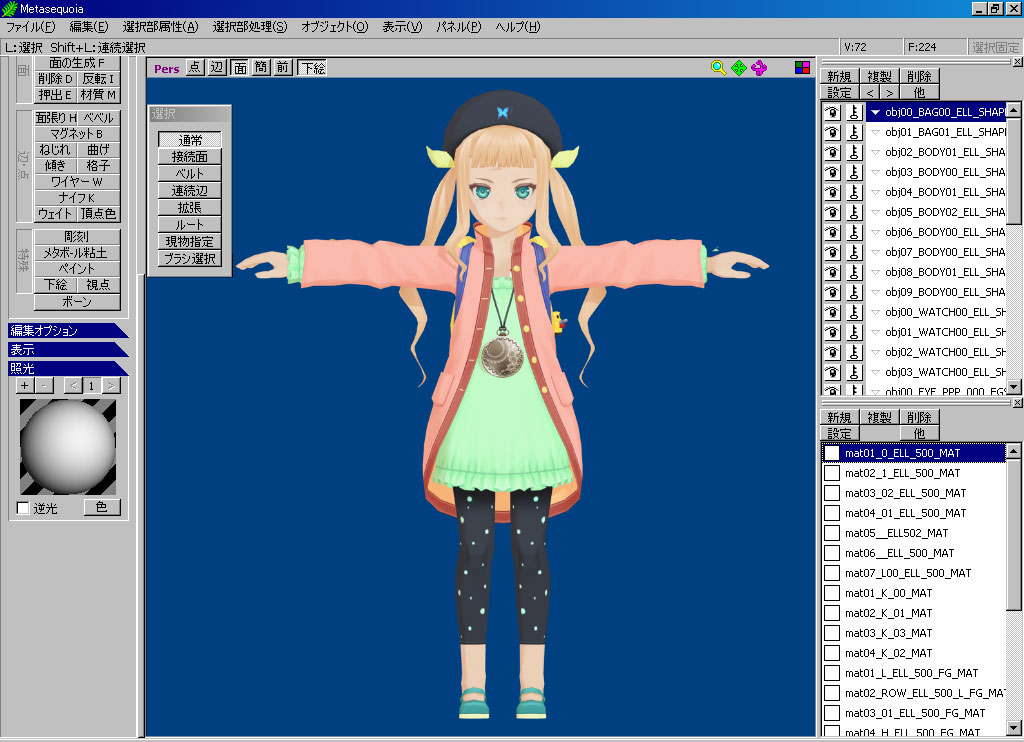Toggle the triangle beside obj05_BODY02
The width and height of the screenshot is (1024, 742).
coord(875,212)
